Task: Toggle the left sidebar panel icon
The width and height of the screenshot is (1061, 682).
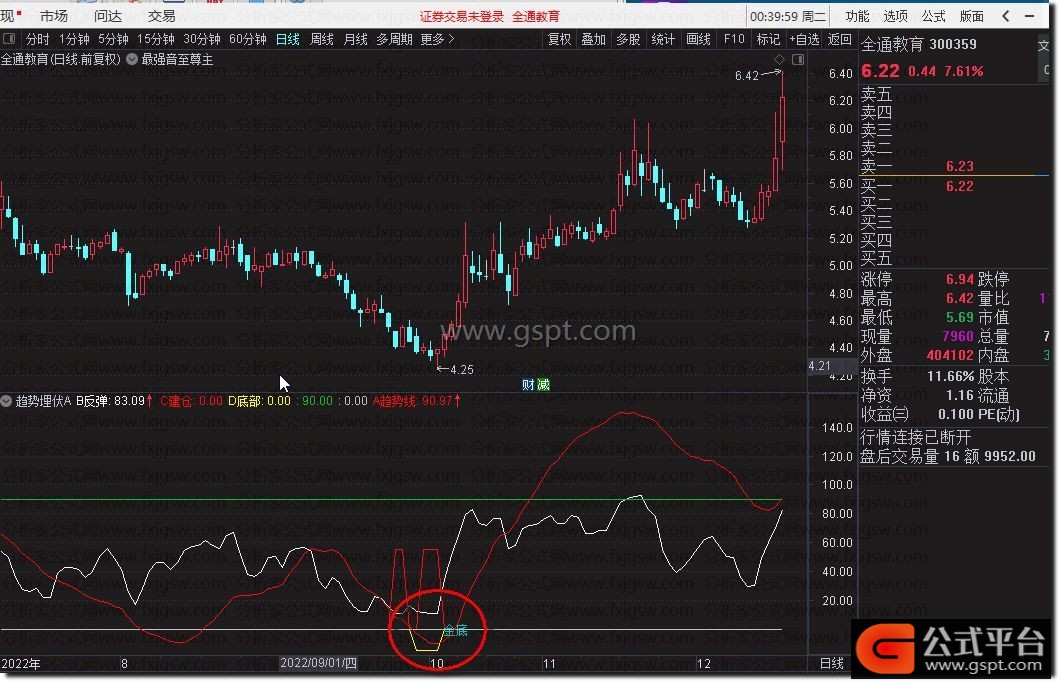Action: point(9,39)
